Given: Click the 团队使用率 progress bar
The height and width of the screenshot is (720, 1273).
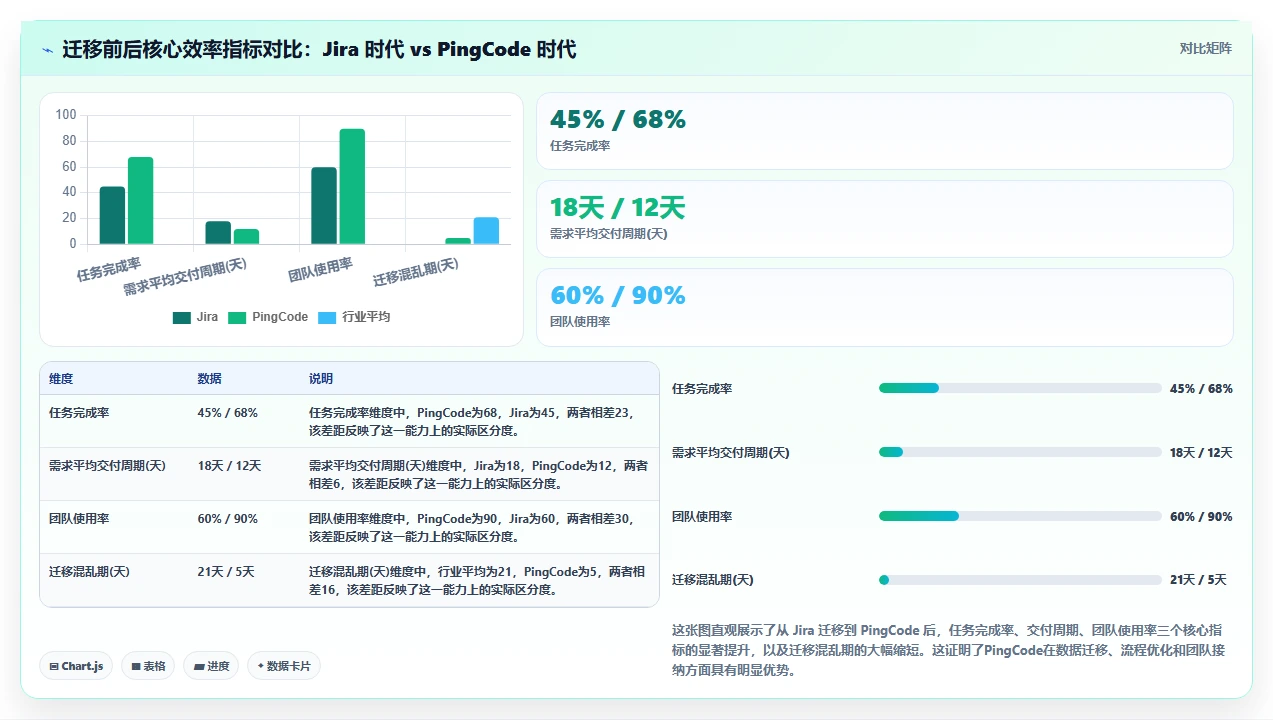Looking at the screenshot, I should point(1020,516).
